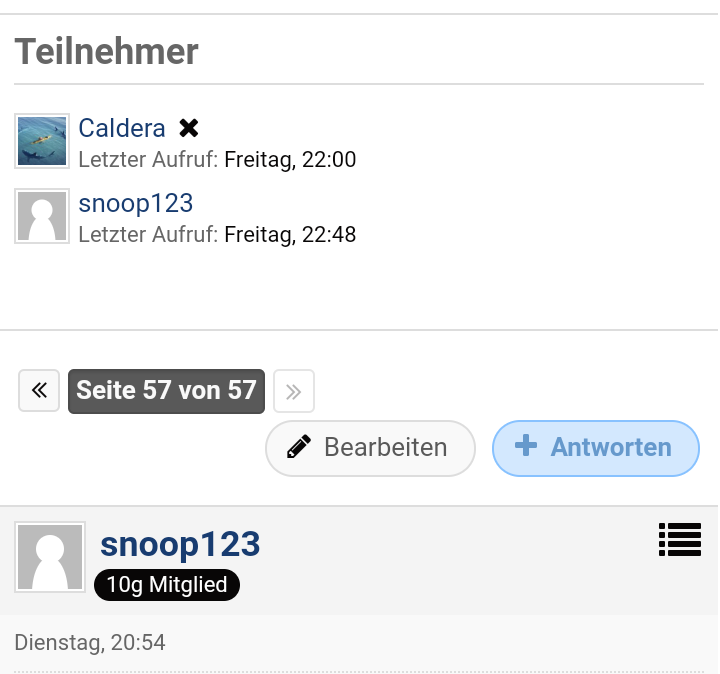
Task: Open Caldera's shark avatar picture
Action: [42, 140]
